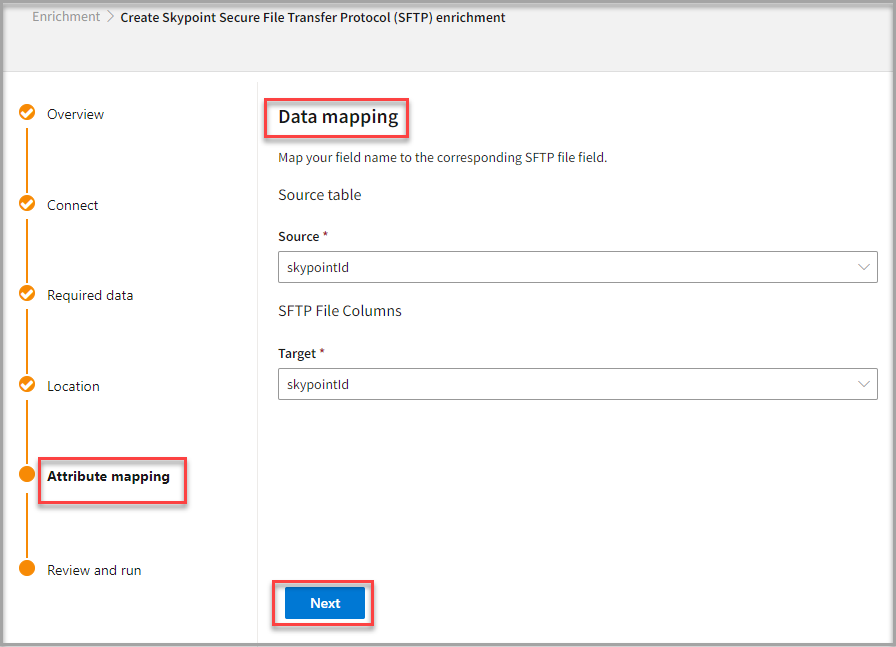
Task: Switch to the Connect step label
Action: point(72,205)
